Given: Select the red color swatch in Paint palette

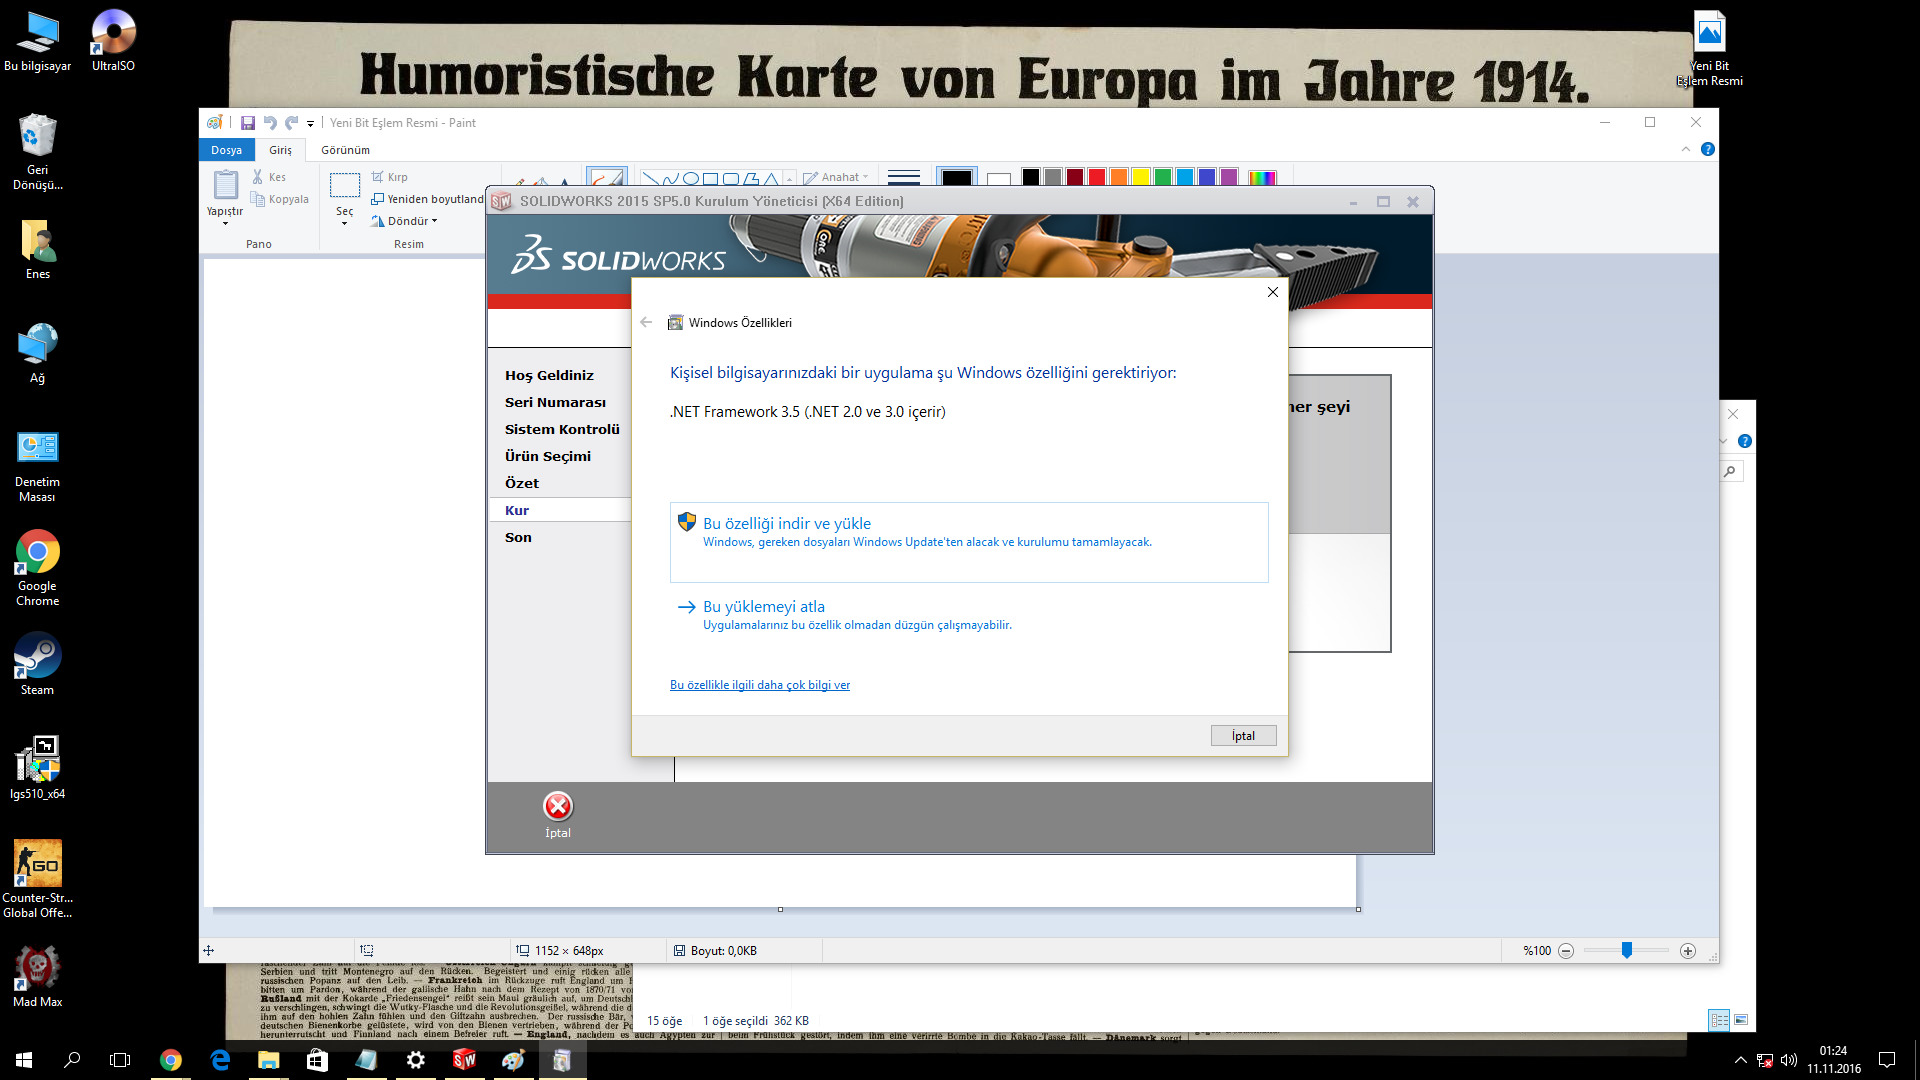Looking at the screenshot, I should (1097, 177).
